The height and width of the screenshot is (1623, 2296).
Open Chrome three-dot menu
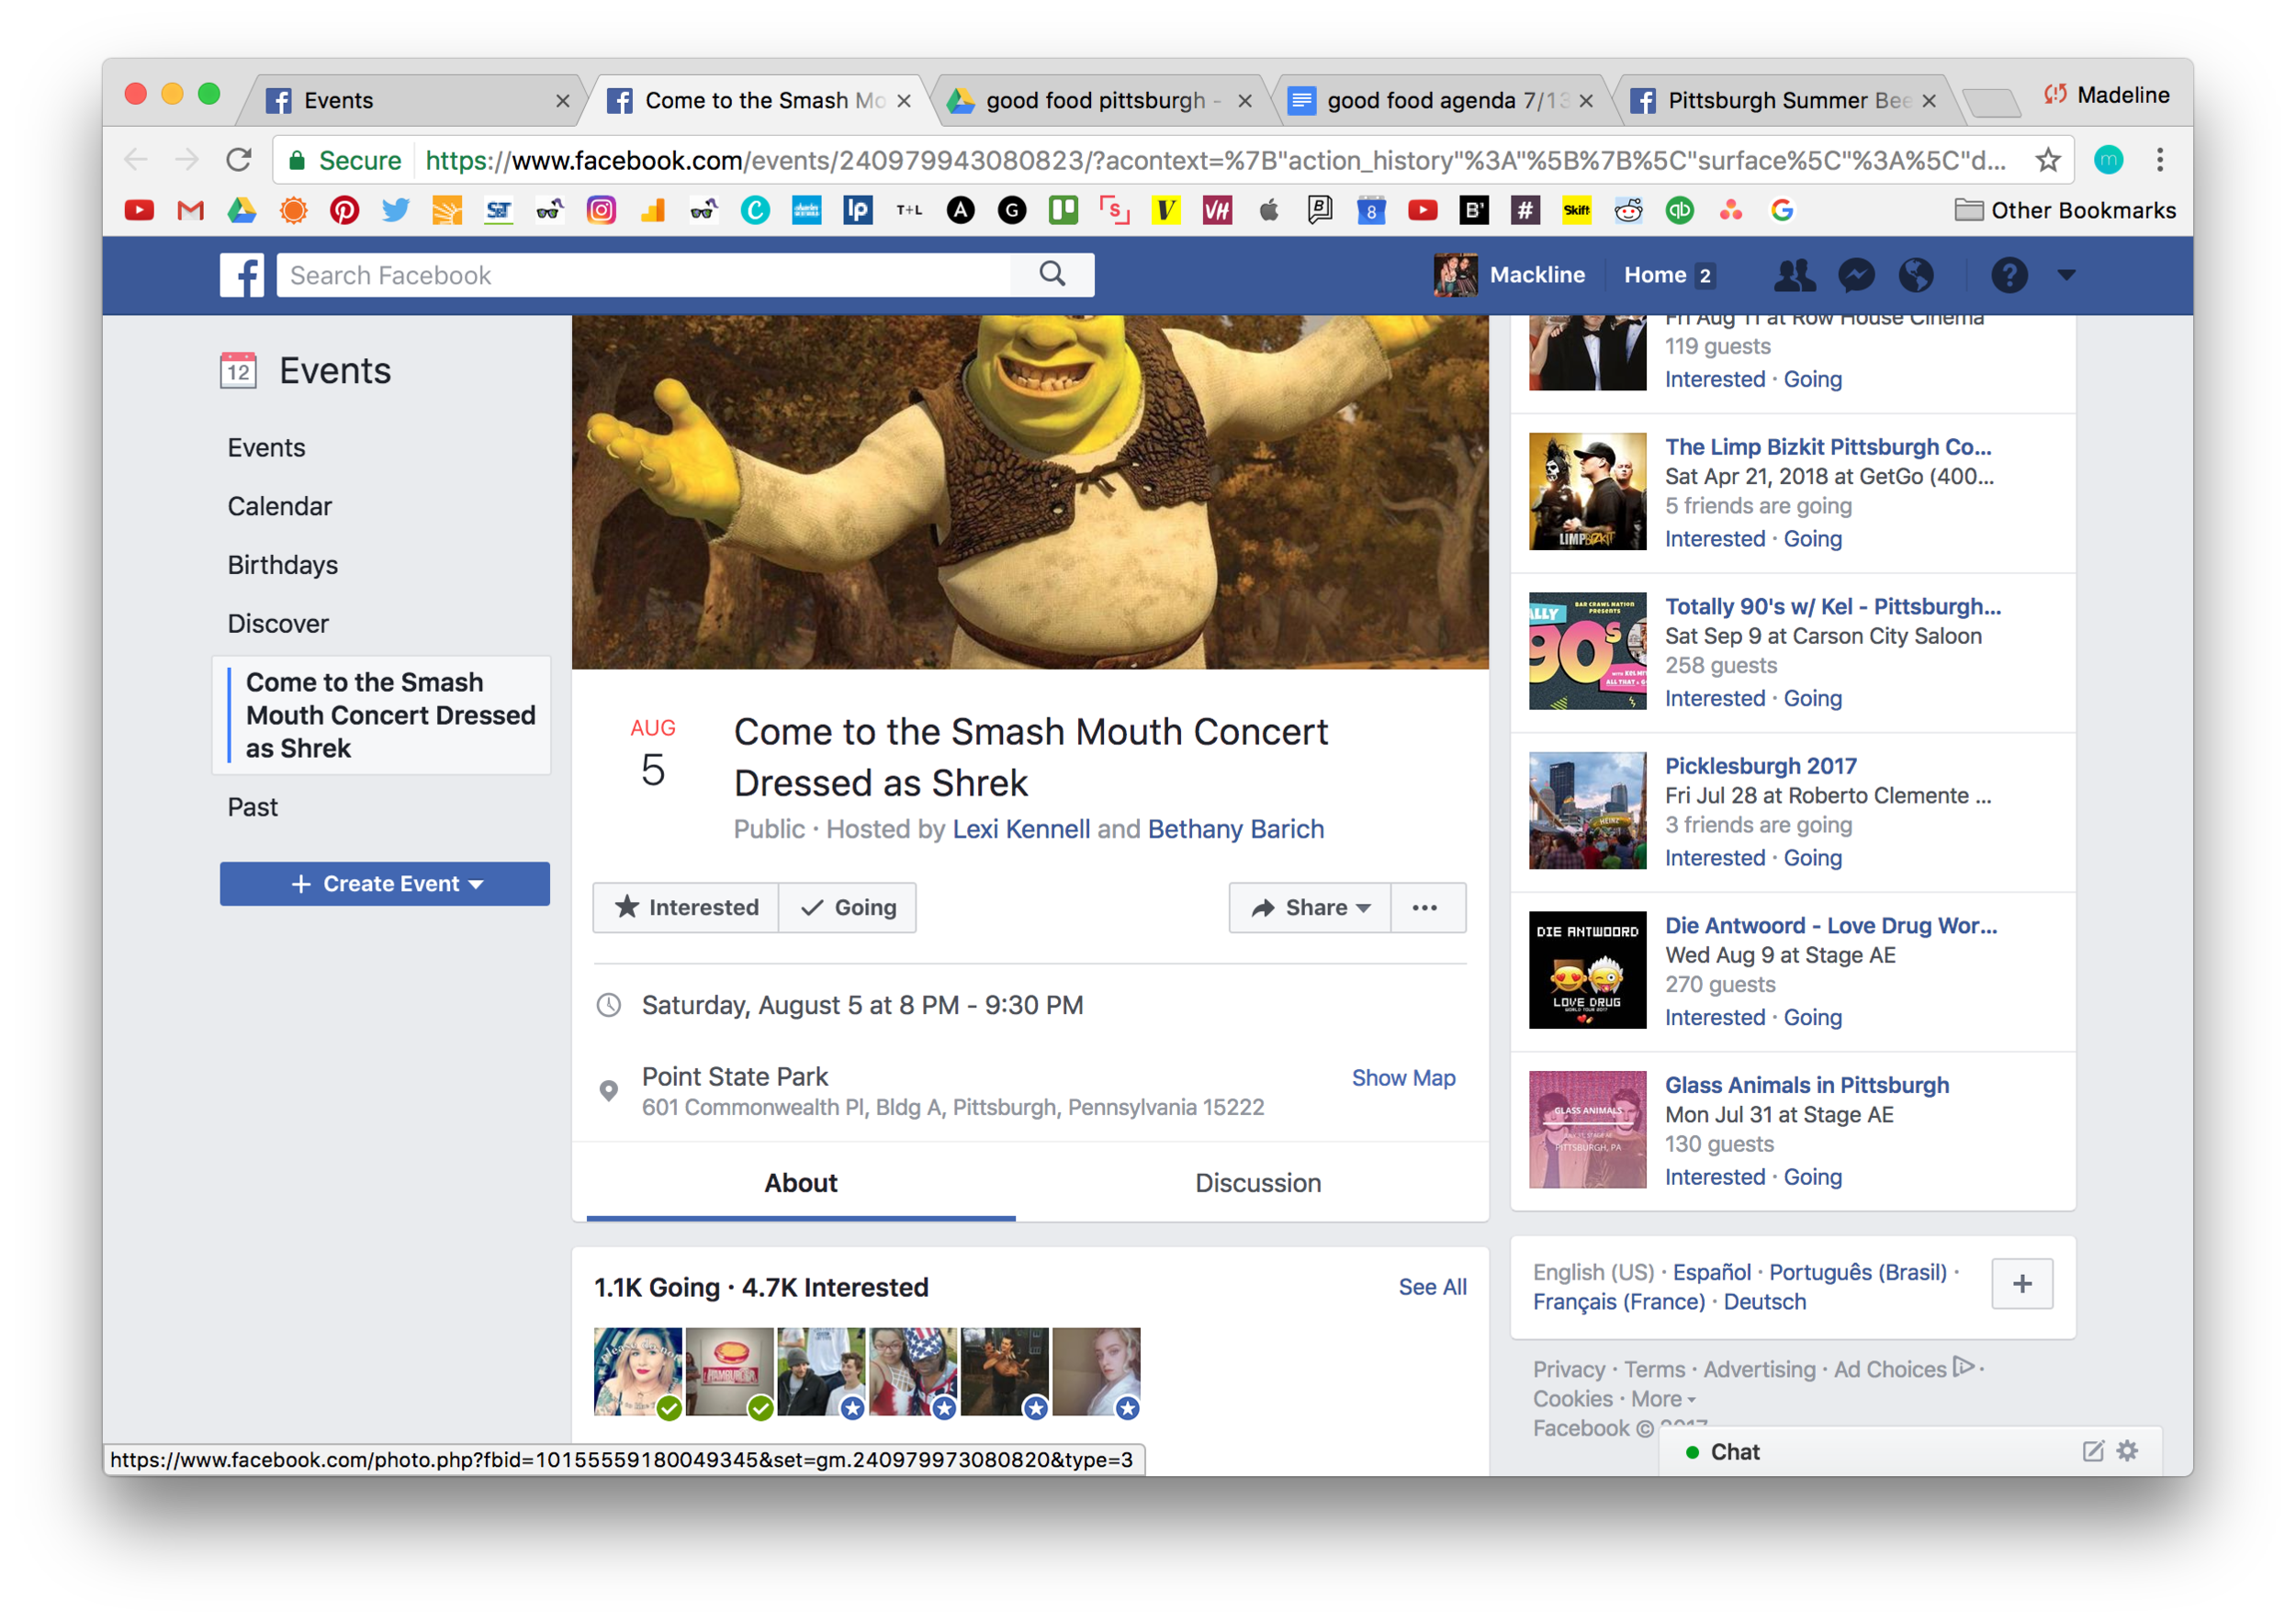tap(2160, 160)
